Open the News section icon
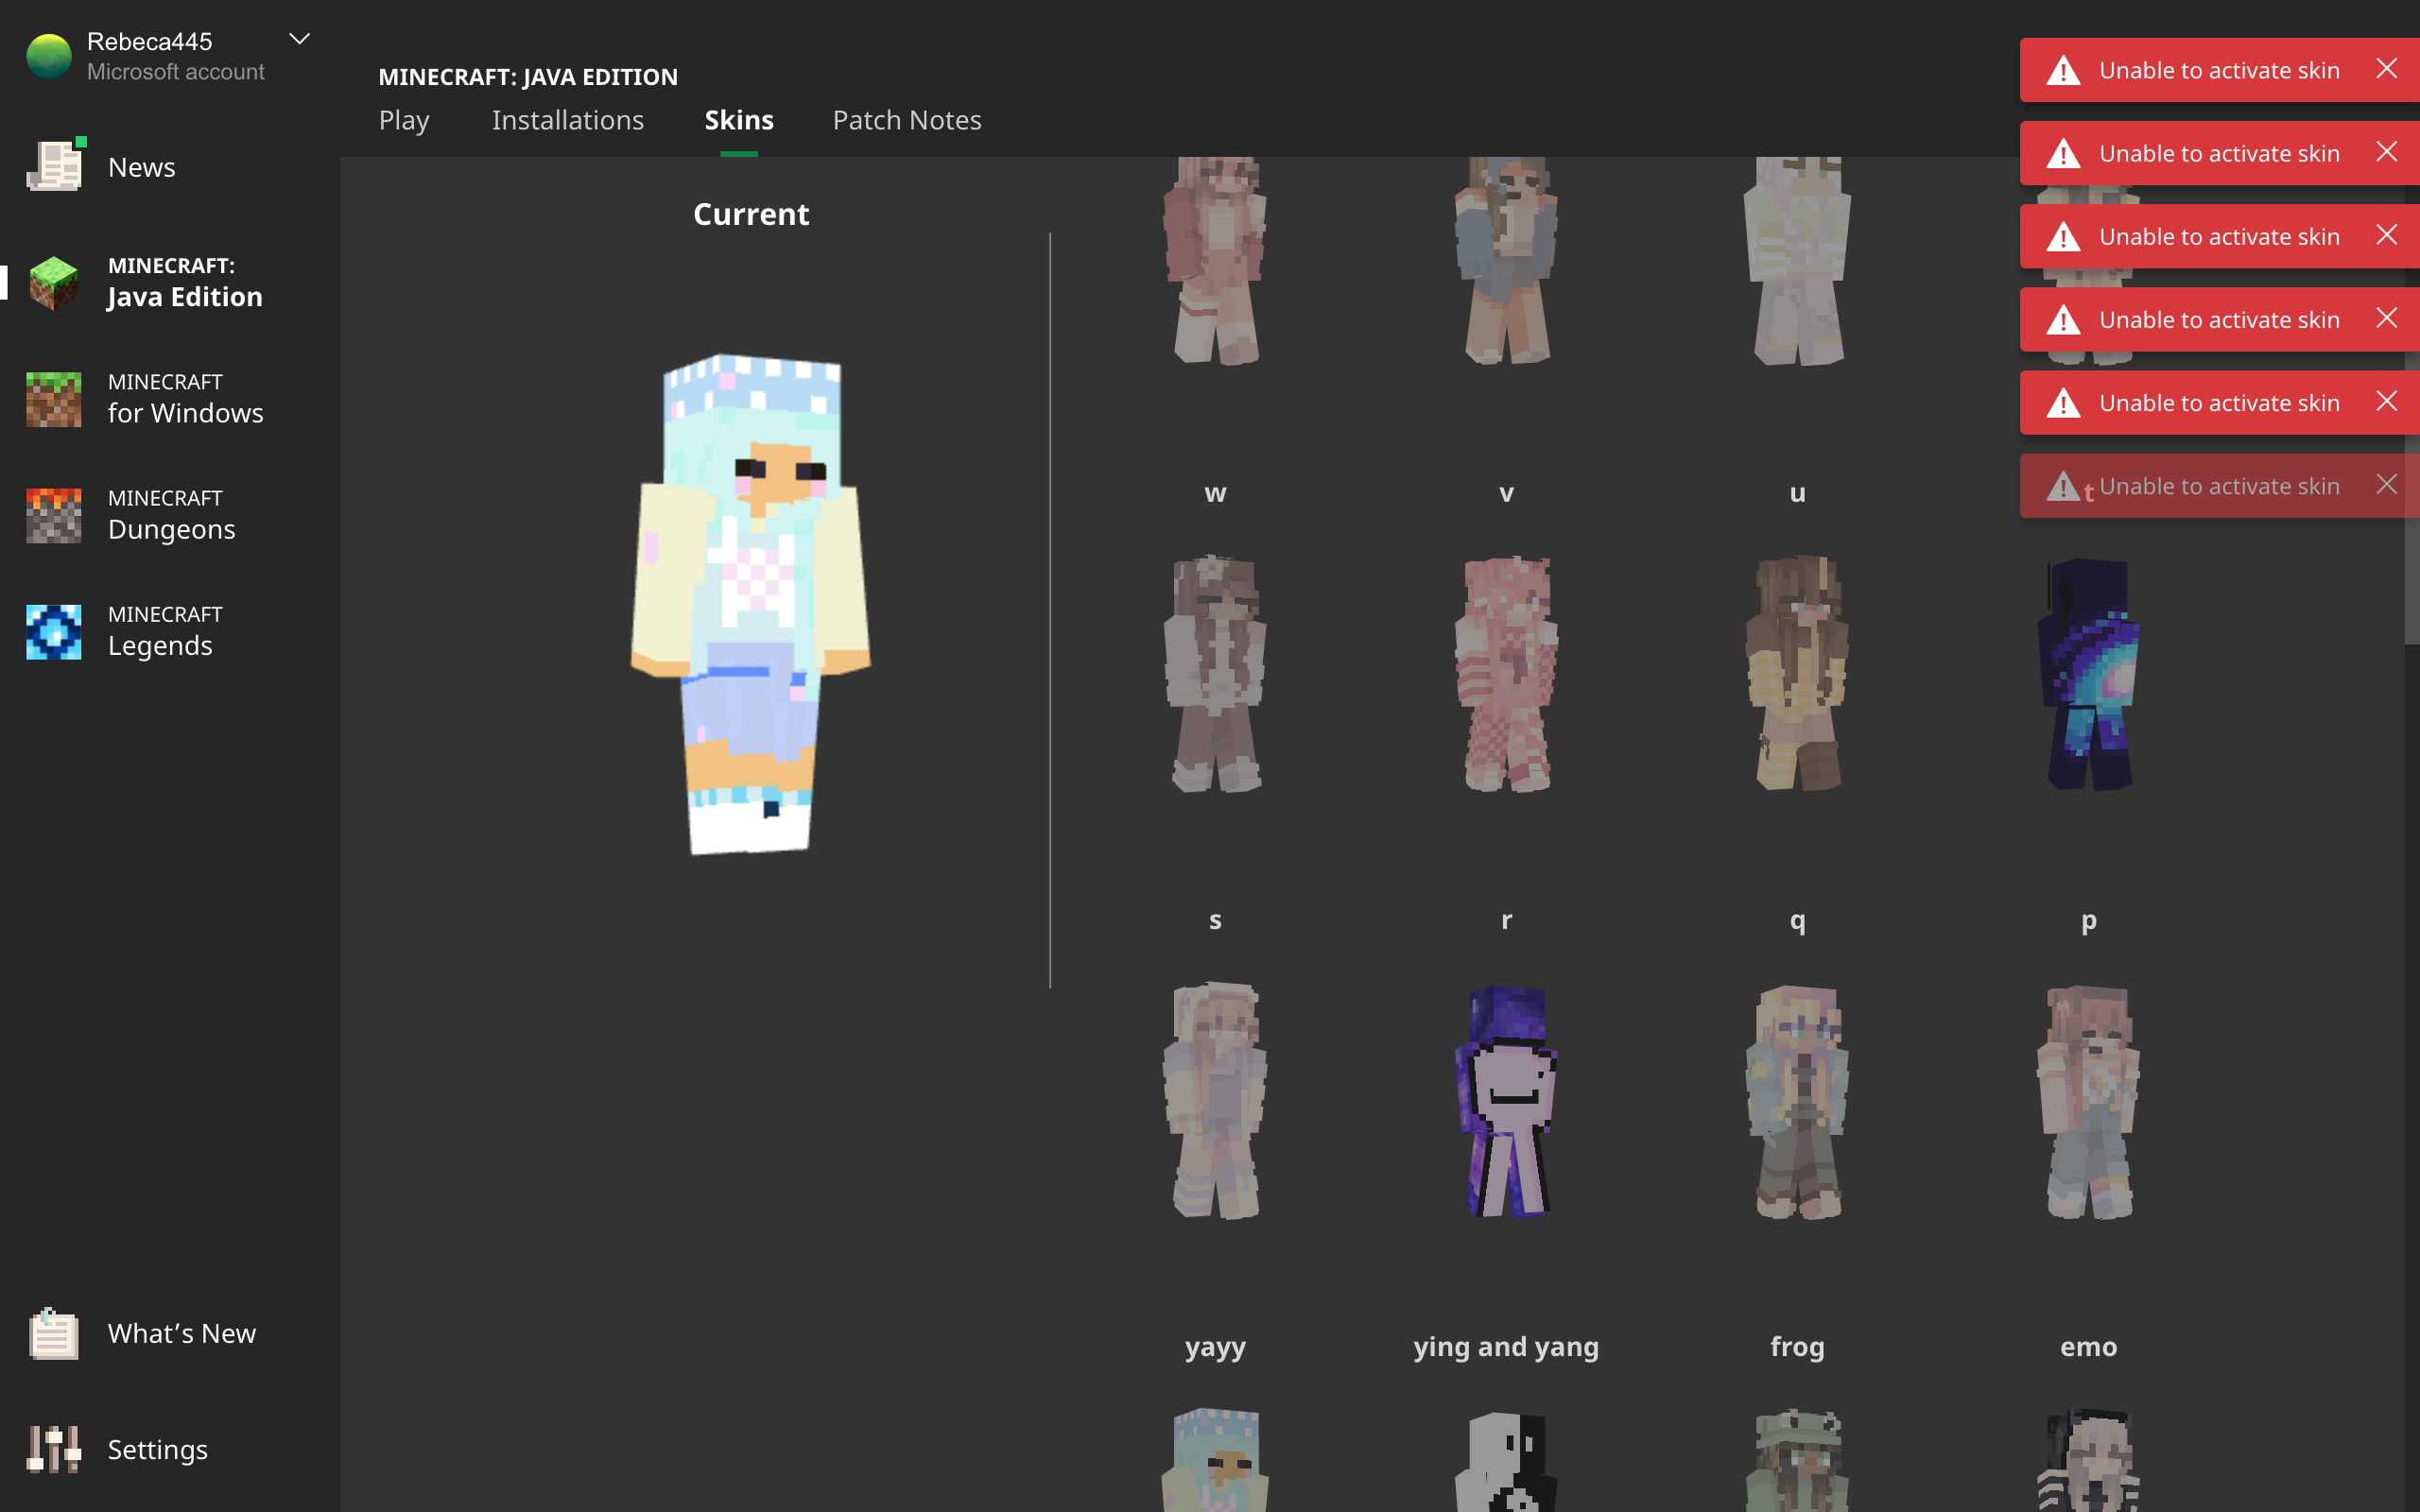The width and height of the screenshot is (2420, 1512). [x=54, y=166]
